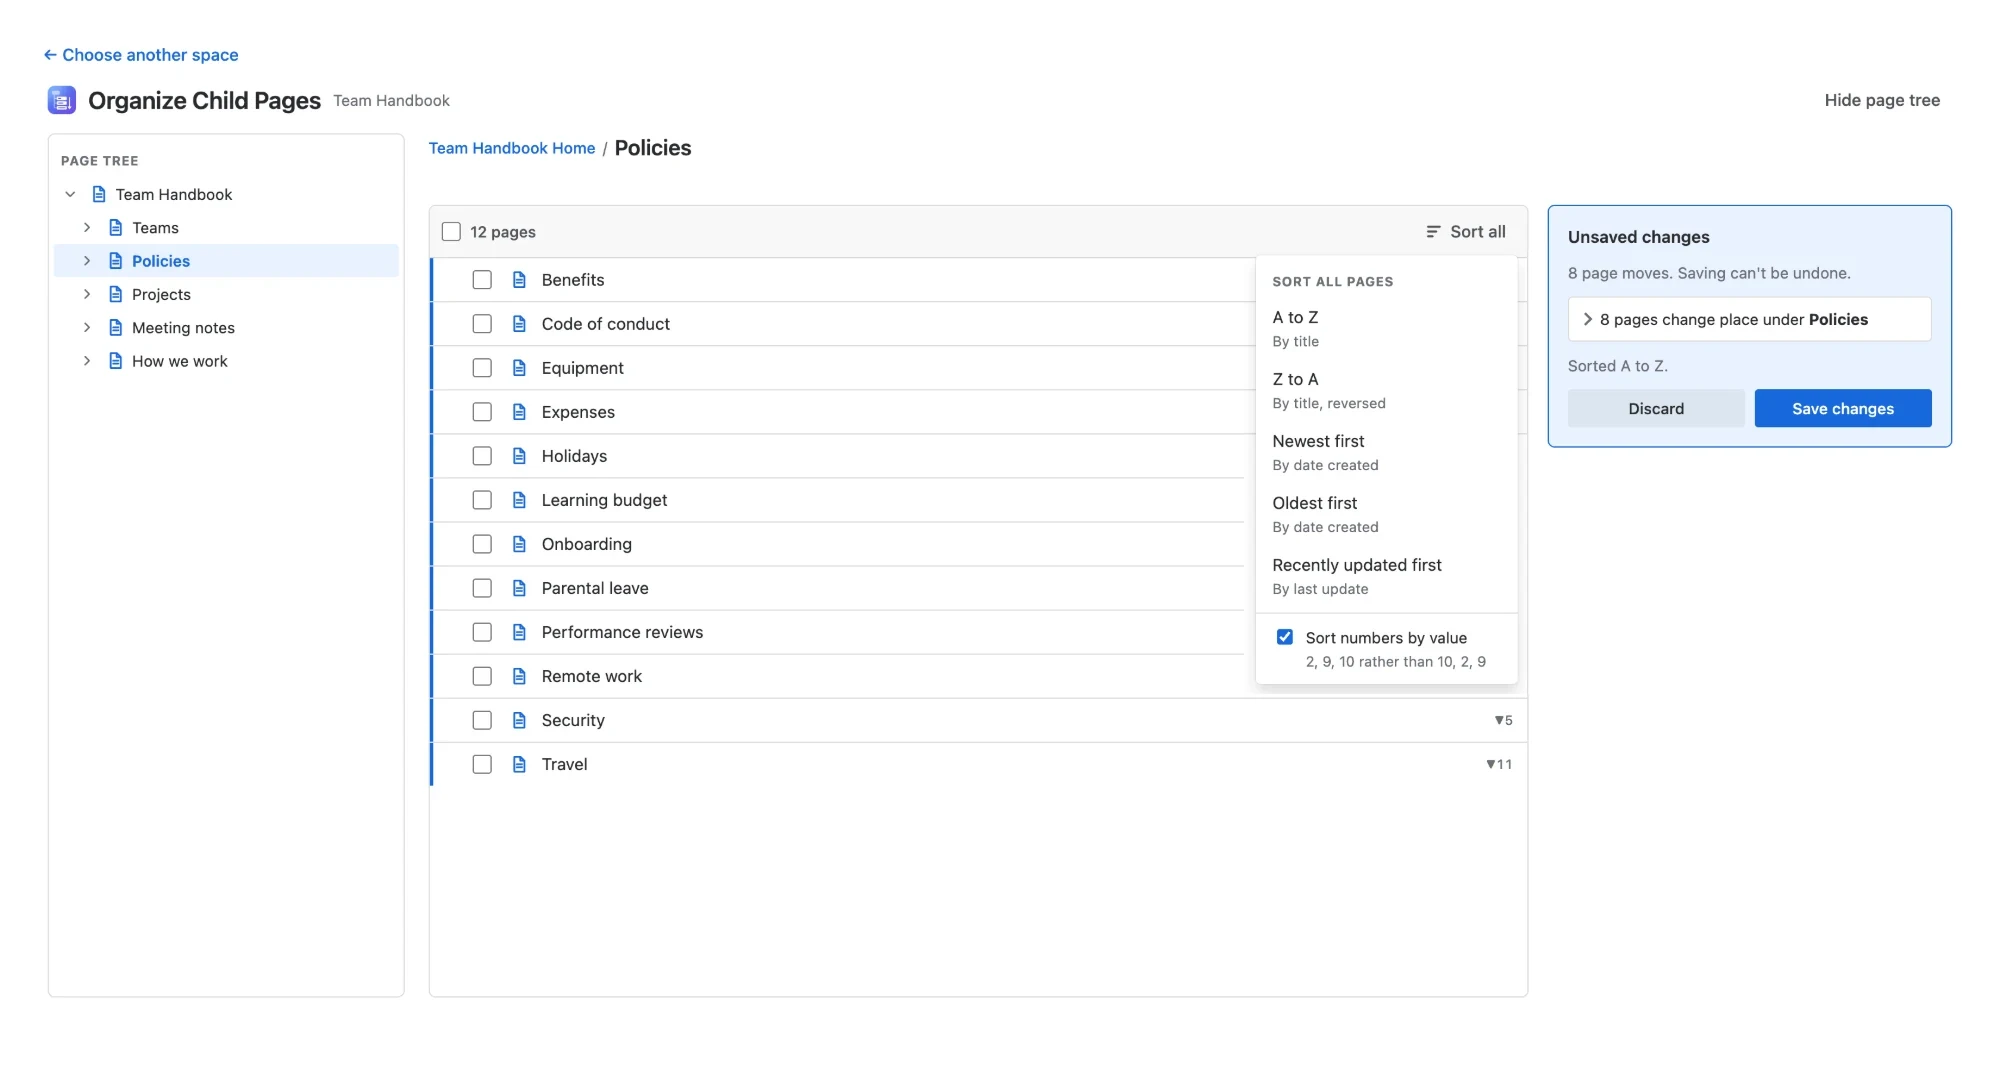
Task: Choose A to Z sort option
Action: point(1386,328)
